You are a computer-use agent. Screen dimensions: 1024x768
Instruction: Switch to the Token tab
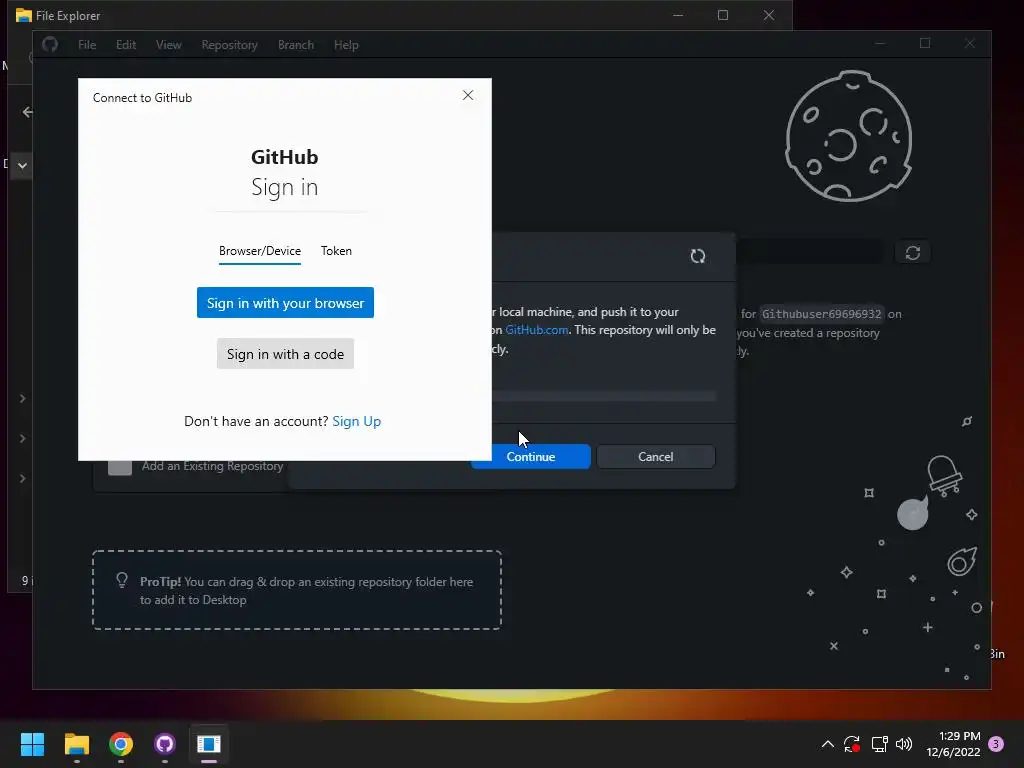point(336,251)
